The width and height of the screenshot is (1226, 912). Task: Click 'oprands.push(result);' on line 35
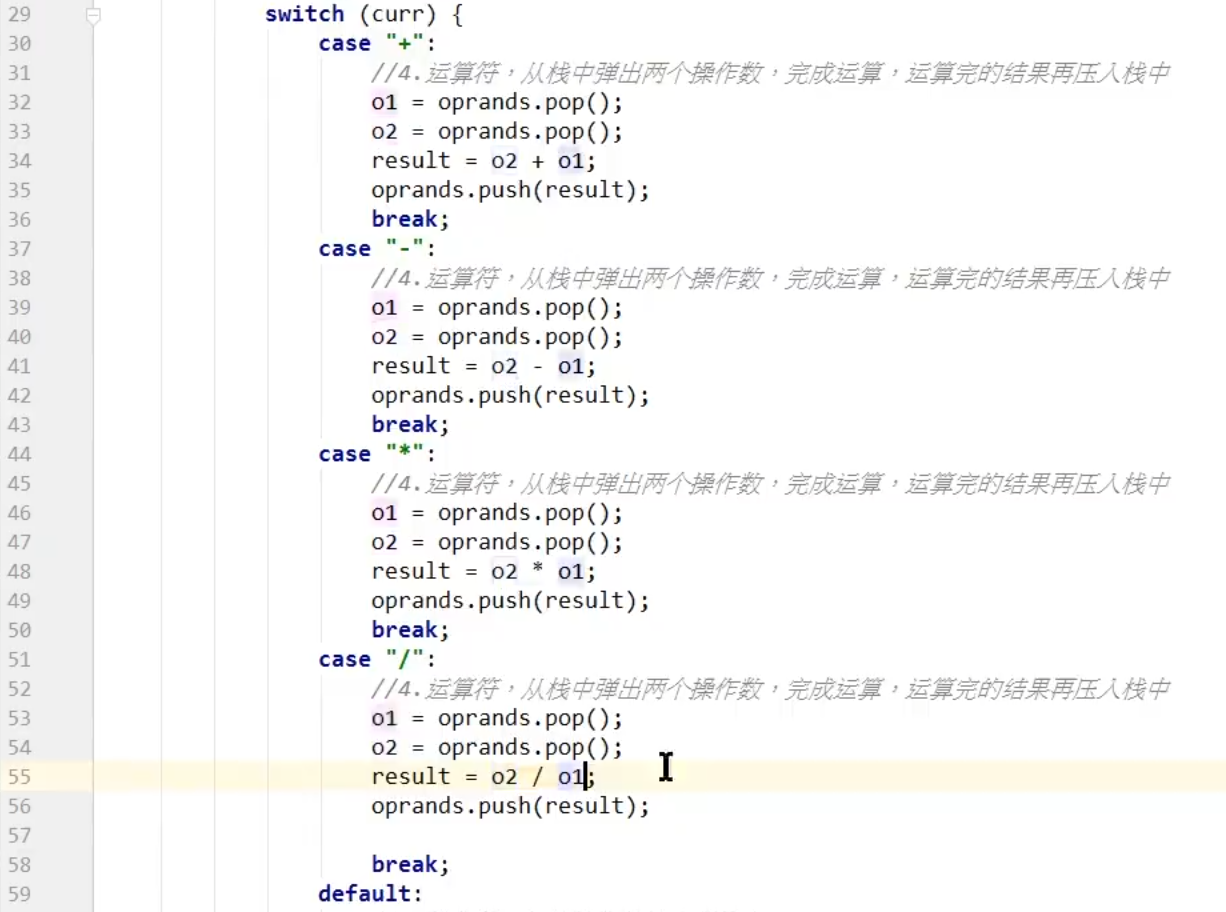click(510, 191)
